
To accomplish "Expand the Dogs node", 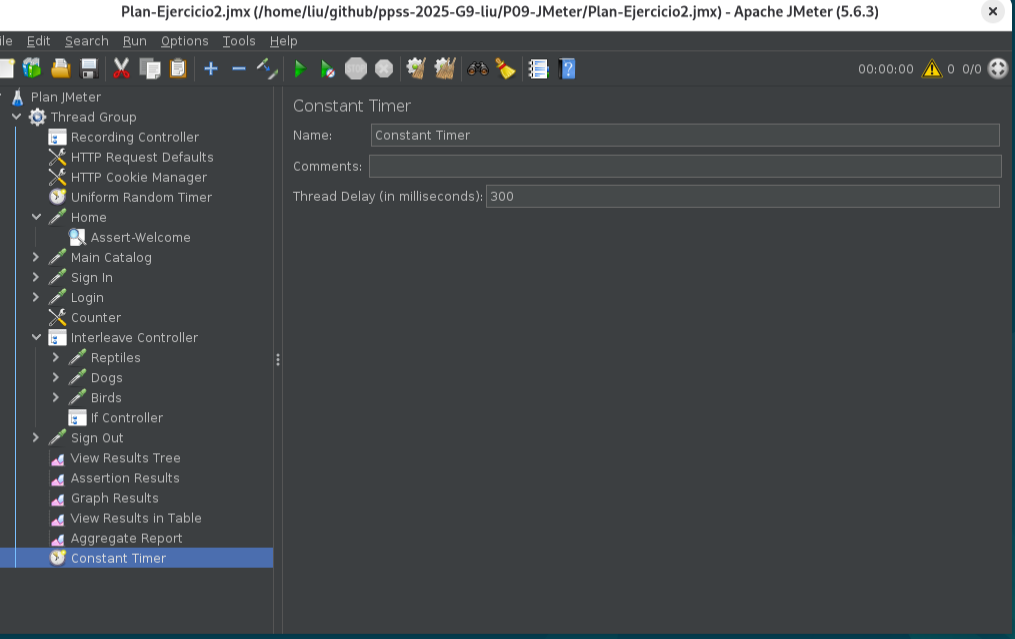I will 56,377.
